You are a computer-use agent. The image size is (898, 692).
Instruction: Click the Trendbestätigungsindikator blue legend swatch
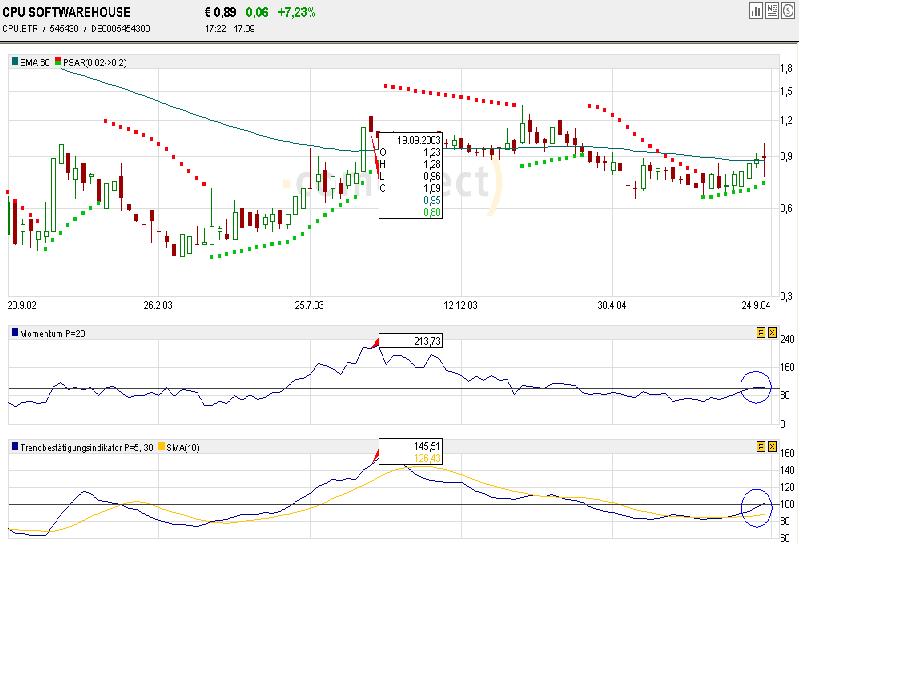[x=15, y=446]
